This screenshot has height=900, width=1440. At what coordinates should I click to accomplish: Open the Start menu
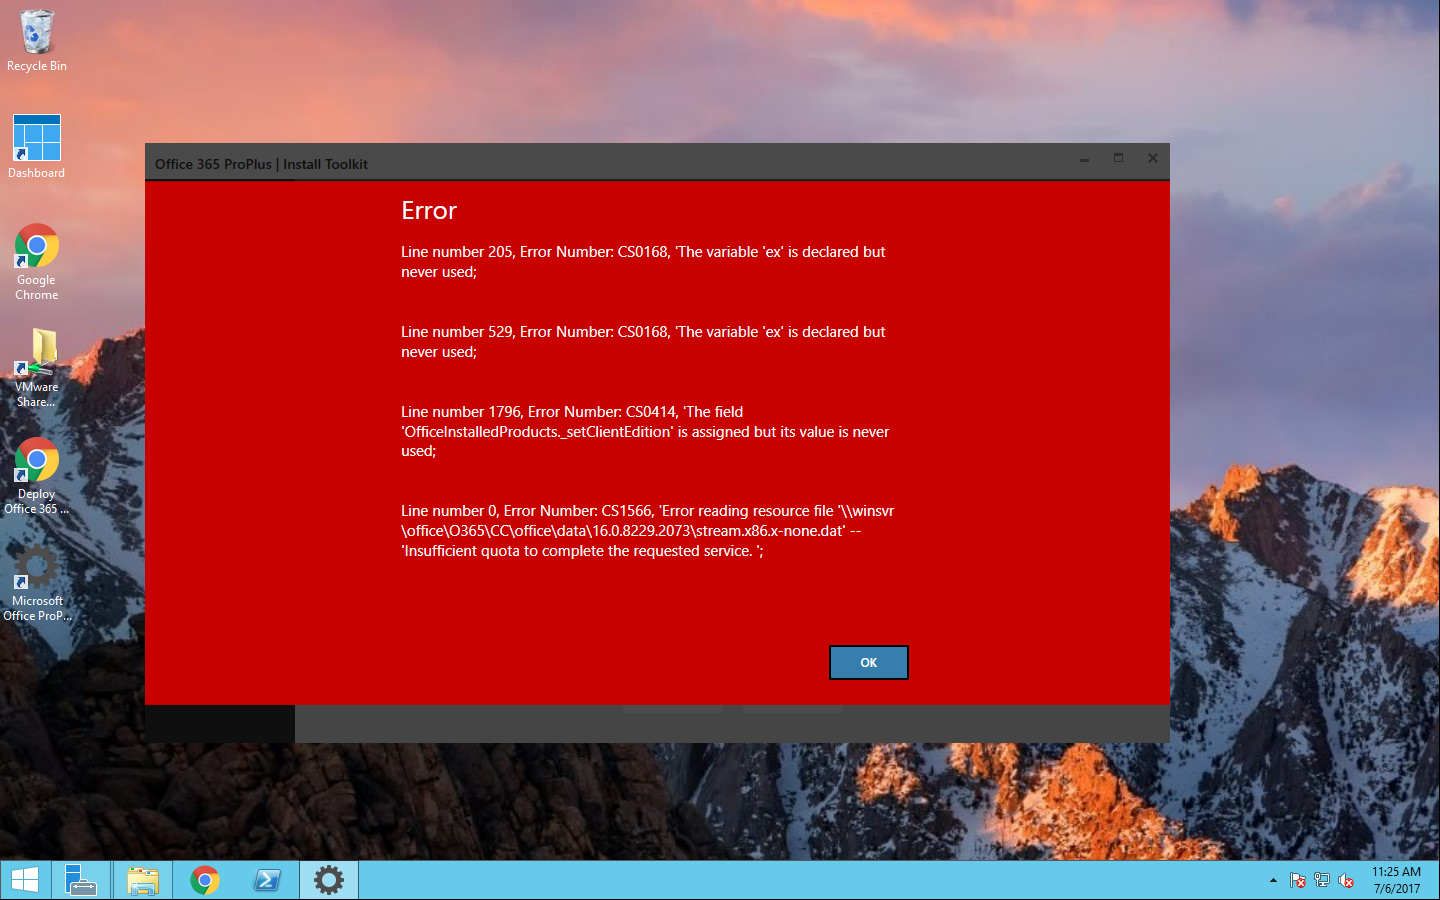pos(24,879)
